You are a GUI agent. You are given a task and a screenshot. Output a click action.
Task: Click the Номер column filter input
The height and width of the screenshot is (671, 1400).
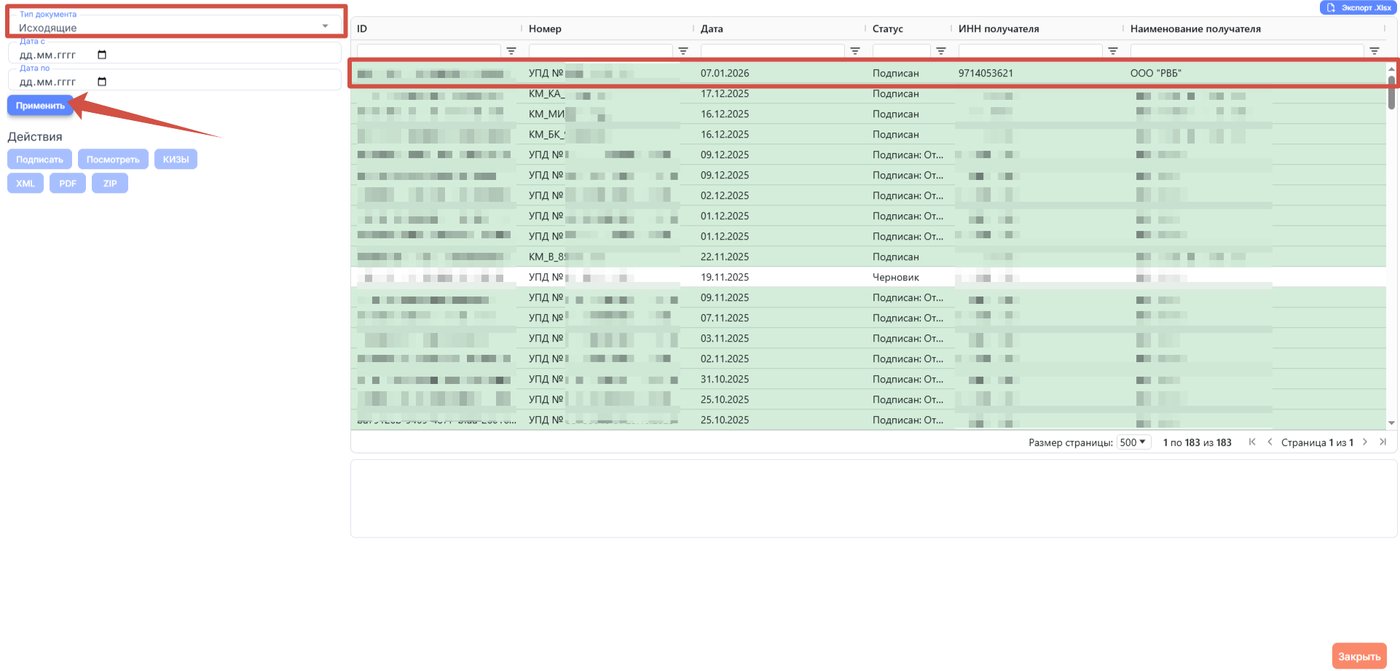click(601, 50)
